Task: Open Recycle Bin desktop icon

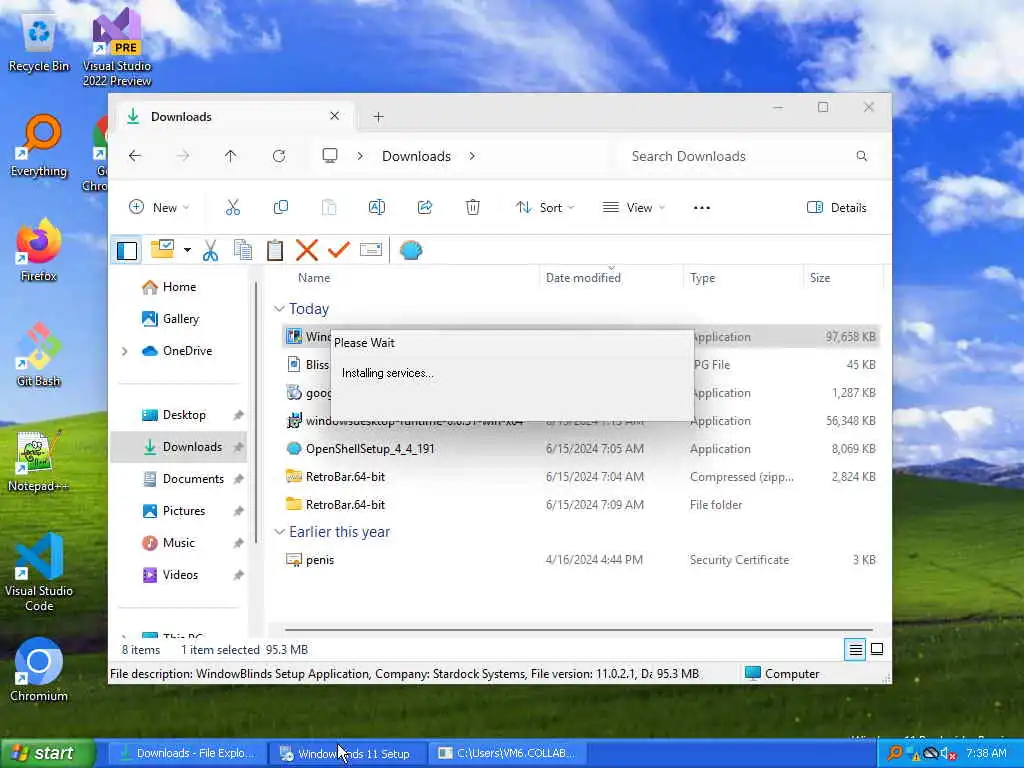Action: point(39,44)
